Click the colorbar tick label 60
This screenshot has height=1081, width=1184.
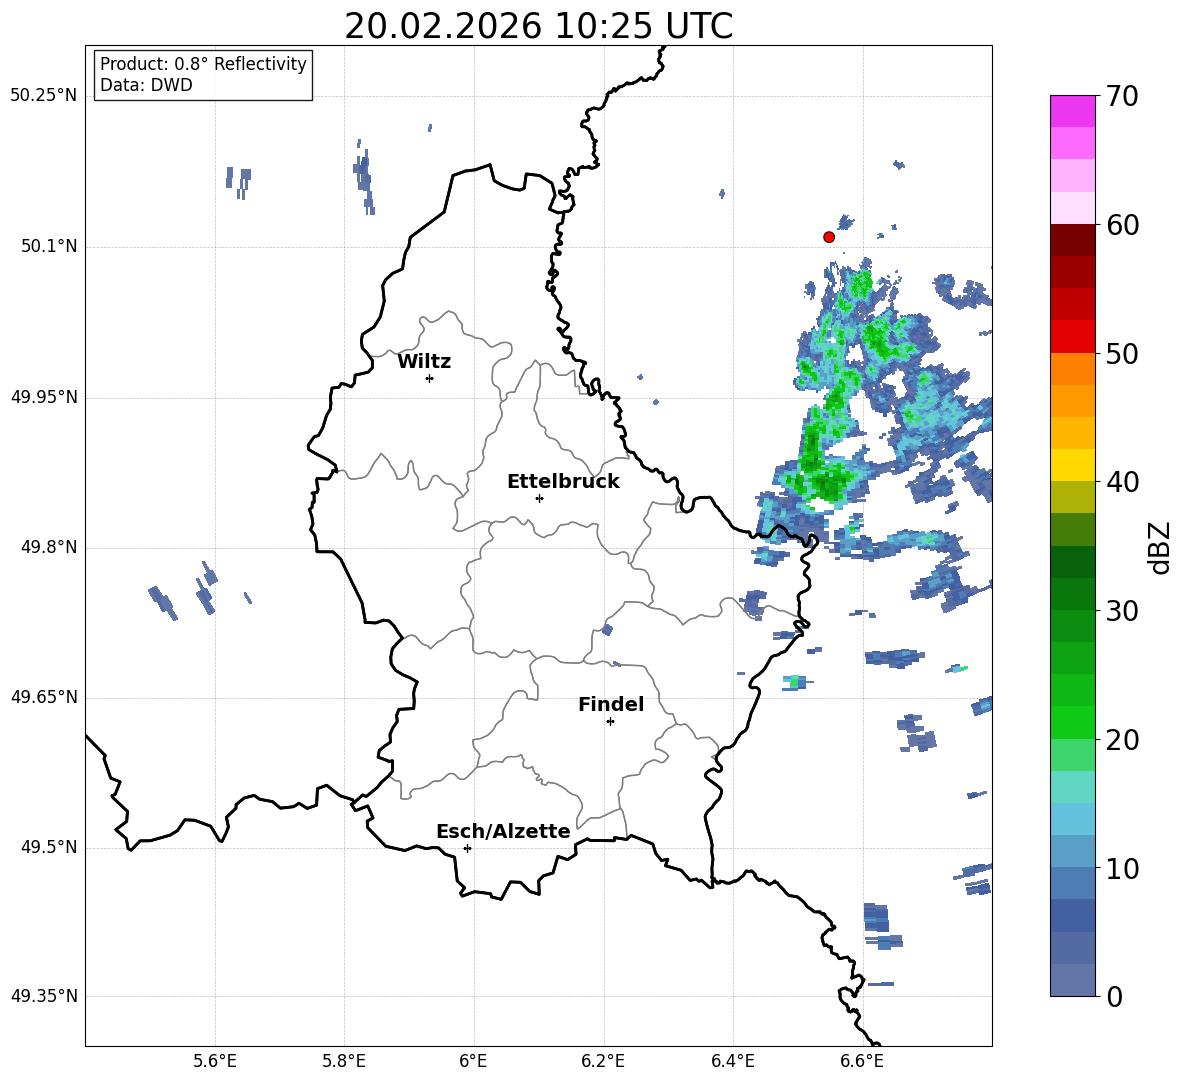click(1122, 225)
